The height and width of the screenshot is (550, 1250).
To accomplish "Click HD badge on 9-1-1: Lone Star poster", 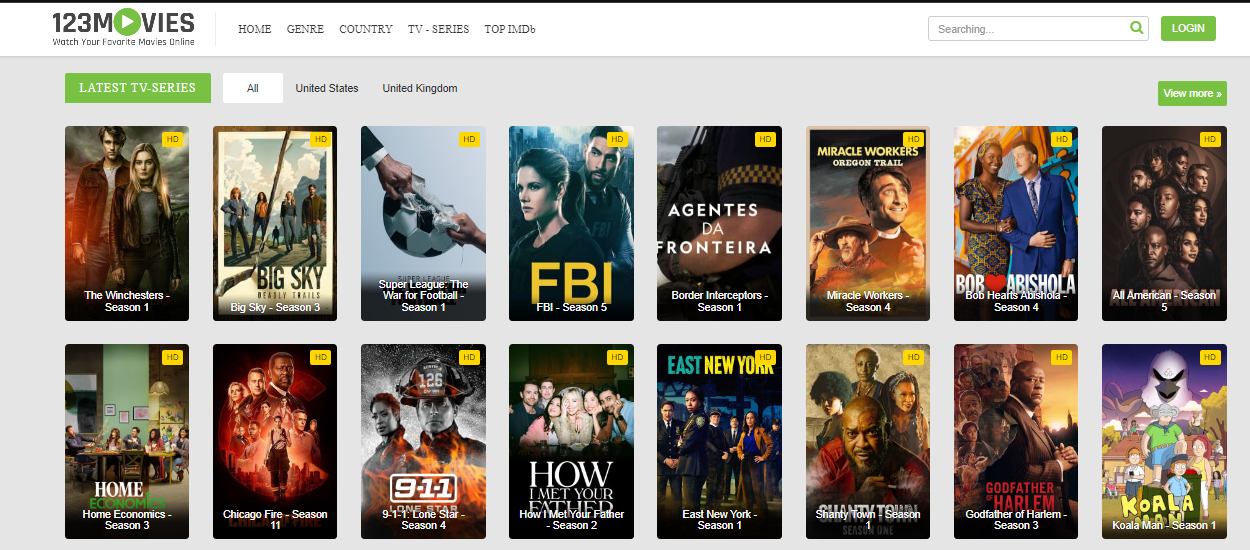I will pos(468,358).
